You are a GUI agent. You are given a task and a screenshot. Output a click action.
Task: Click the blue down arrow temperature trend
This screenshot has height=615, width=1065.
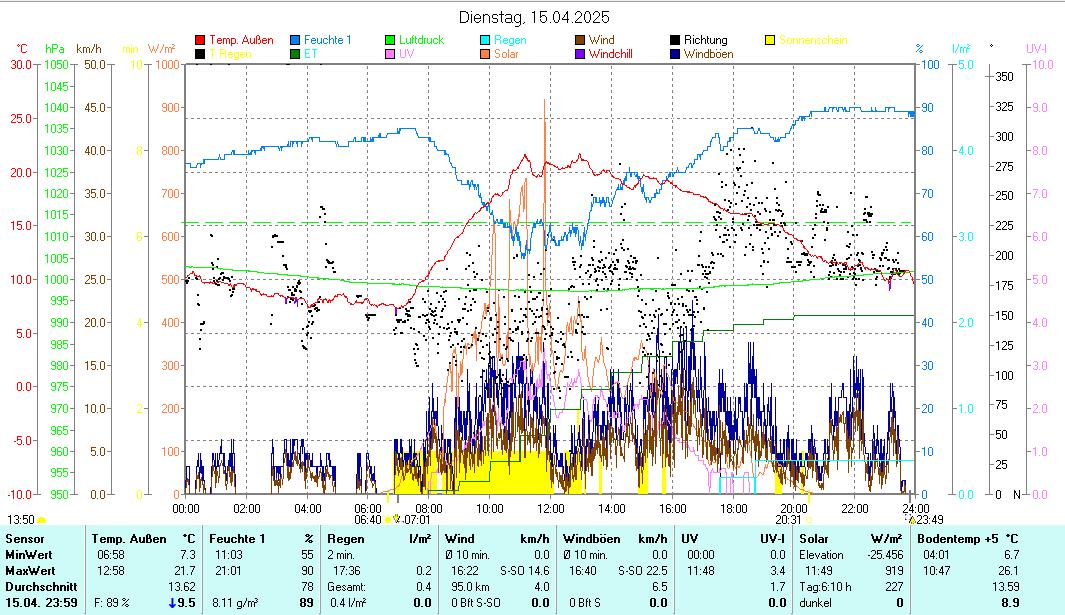point(172,603)
